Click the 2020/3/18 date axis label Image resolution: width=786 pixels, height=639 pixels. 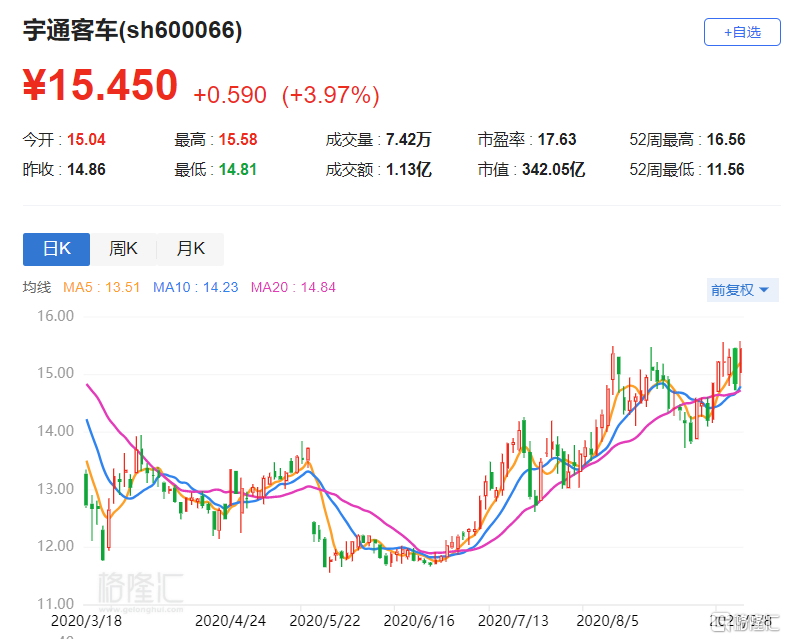pos(86,621)
